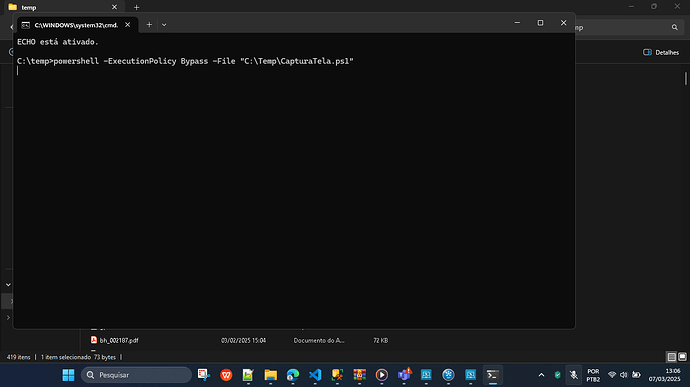Add a new File Explorer tab
The width and height of the screenshot is (690, 387).
tap(136, 7)
